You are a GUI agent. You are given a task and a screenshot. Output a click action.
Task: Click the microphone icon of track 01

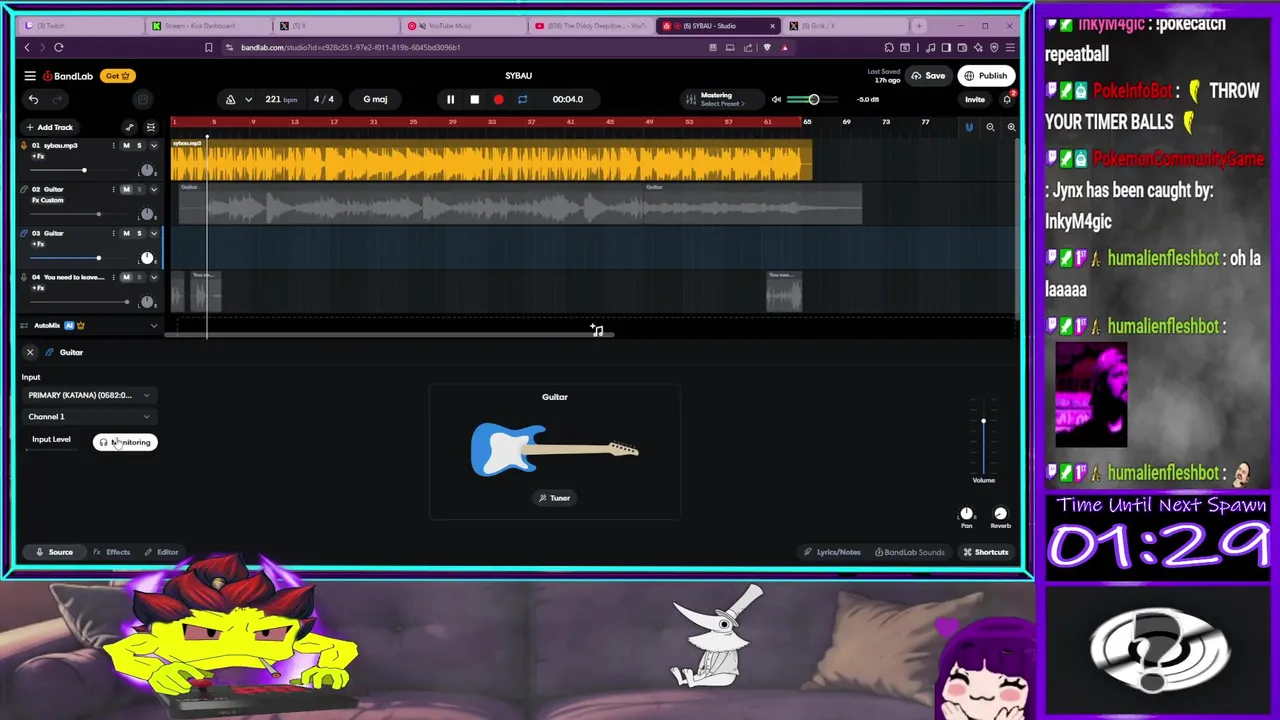(x=24, y=146)
